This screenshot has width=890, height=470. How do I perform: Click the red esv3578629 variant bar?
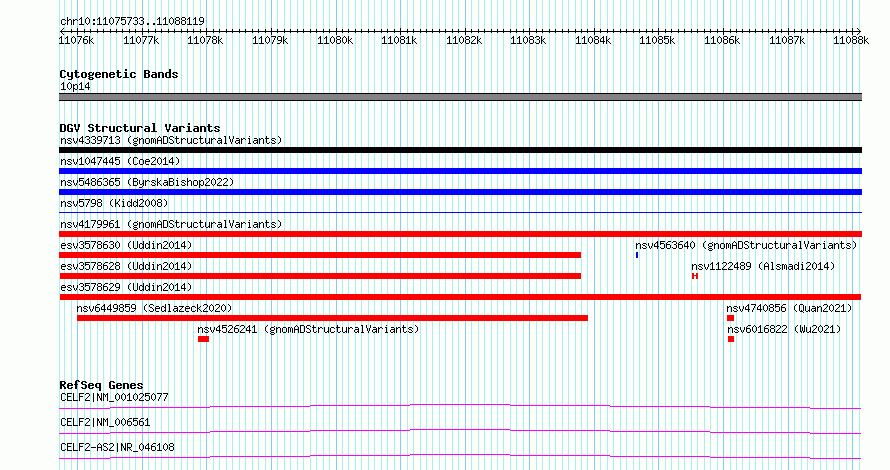click(x=460, y=297)
